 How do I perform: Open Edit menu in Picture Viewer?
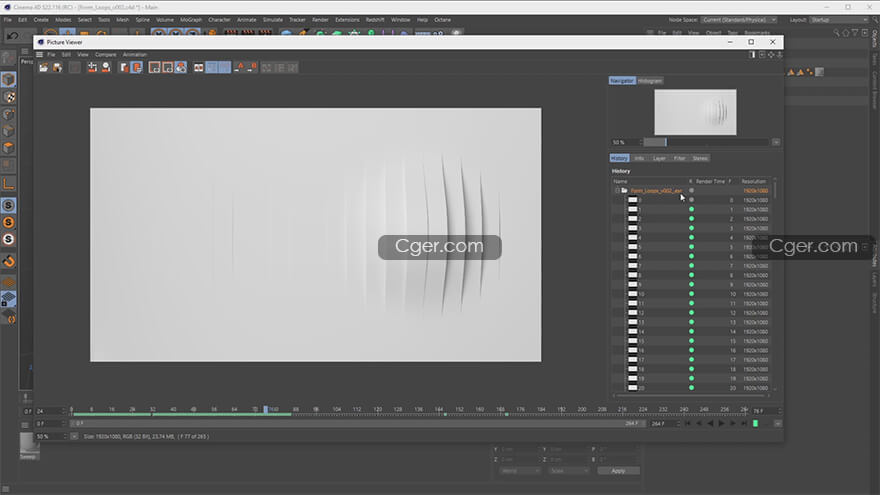[x=66, y=54]
